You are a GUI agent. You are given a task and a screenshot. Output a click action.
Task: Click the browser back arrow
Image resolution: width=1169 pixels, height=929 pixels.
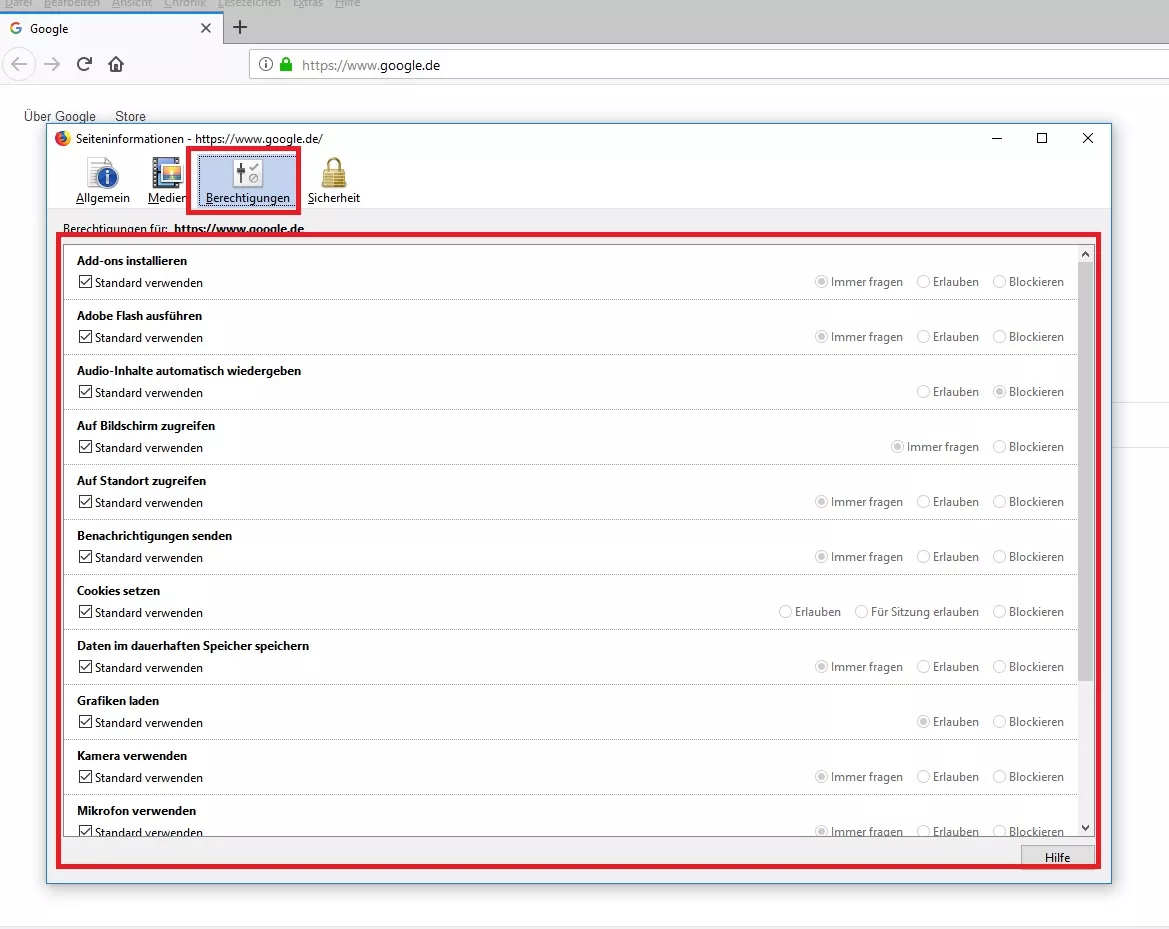(19, 64)
